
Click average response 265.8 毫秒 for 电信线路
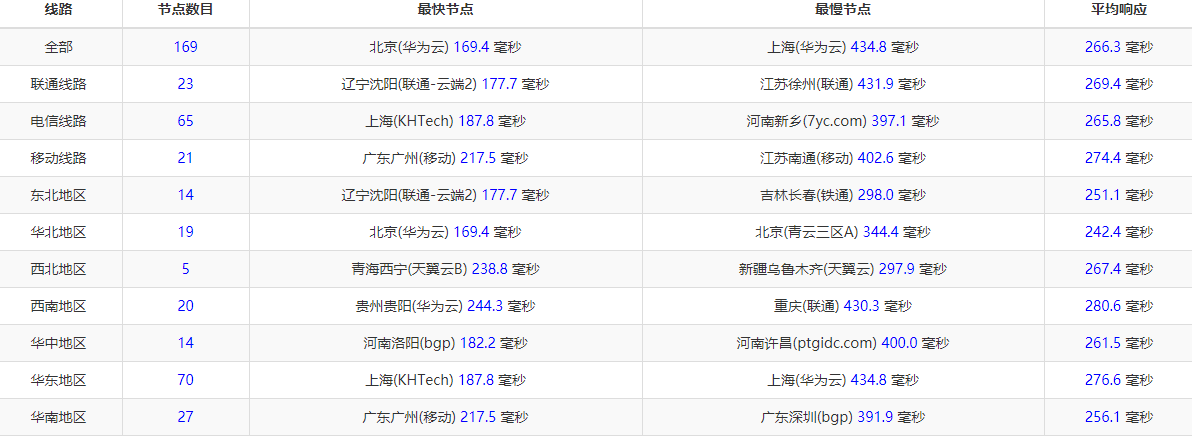pos(1119,122)
